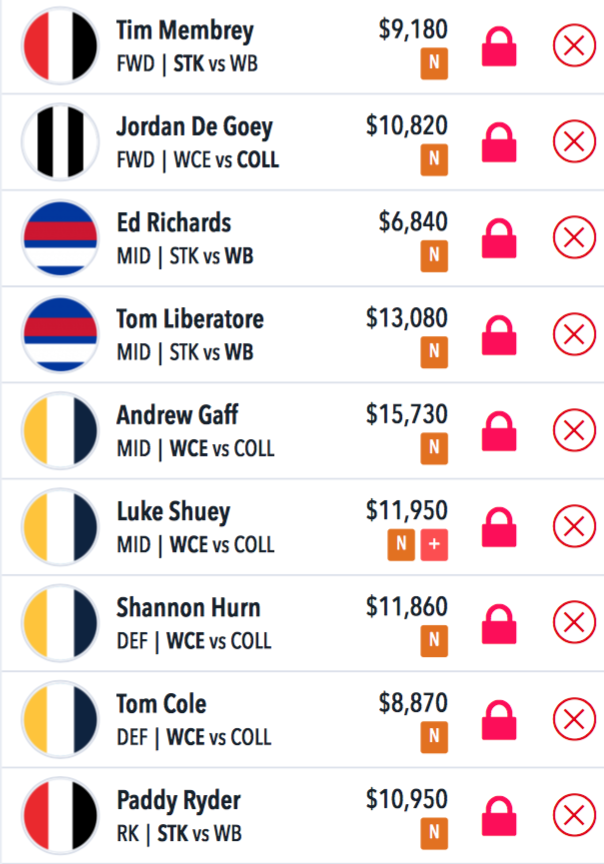Click the St Kilda jersey icon beside Tim Membrey

coord(60,46)
